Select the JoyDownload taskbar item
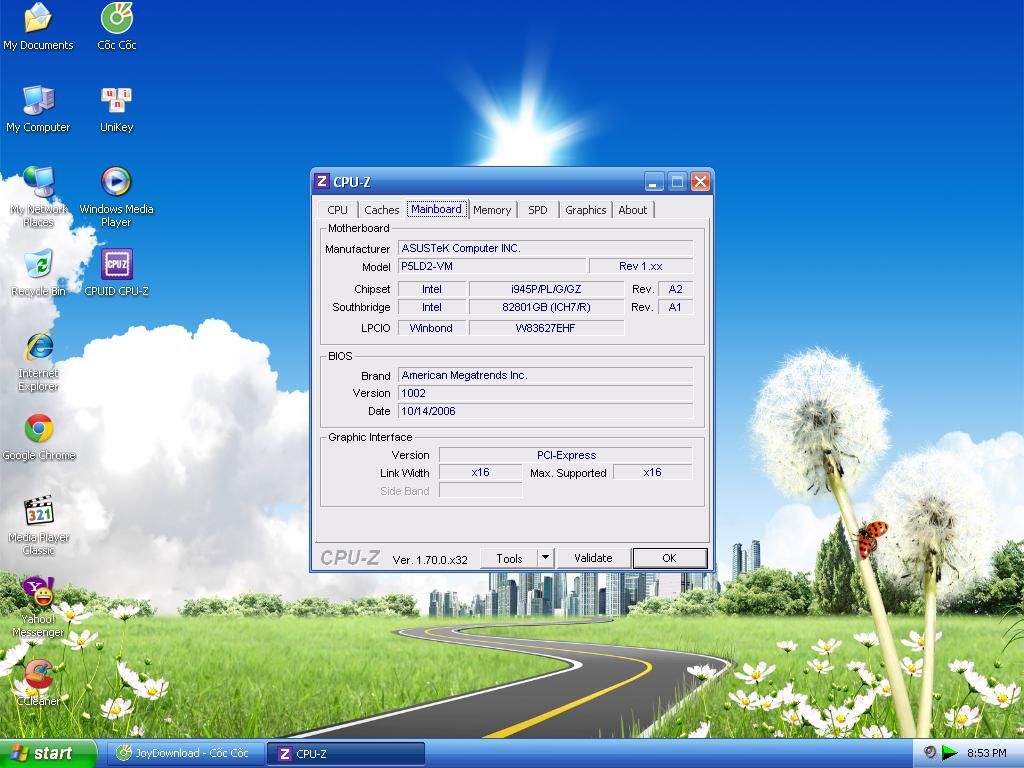This screenshot has height=768, width=1024. pyautogui.click(x=184, y=753)
